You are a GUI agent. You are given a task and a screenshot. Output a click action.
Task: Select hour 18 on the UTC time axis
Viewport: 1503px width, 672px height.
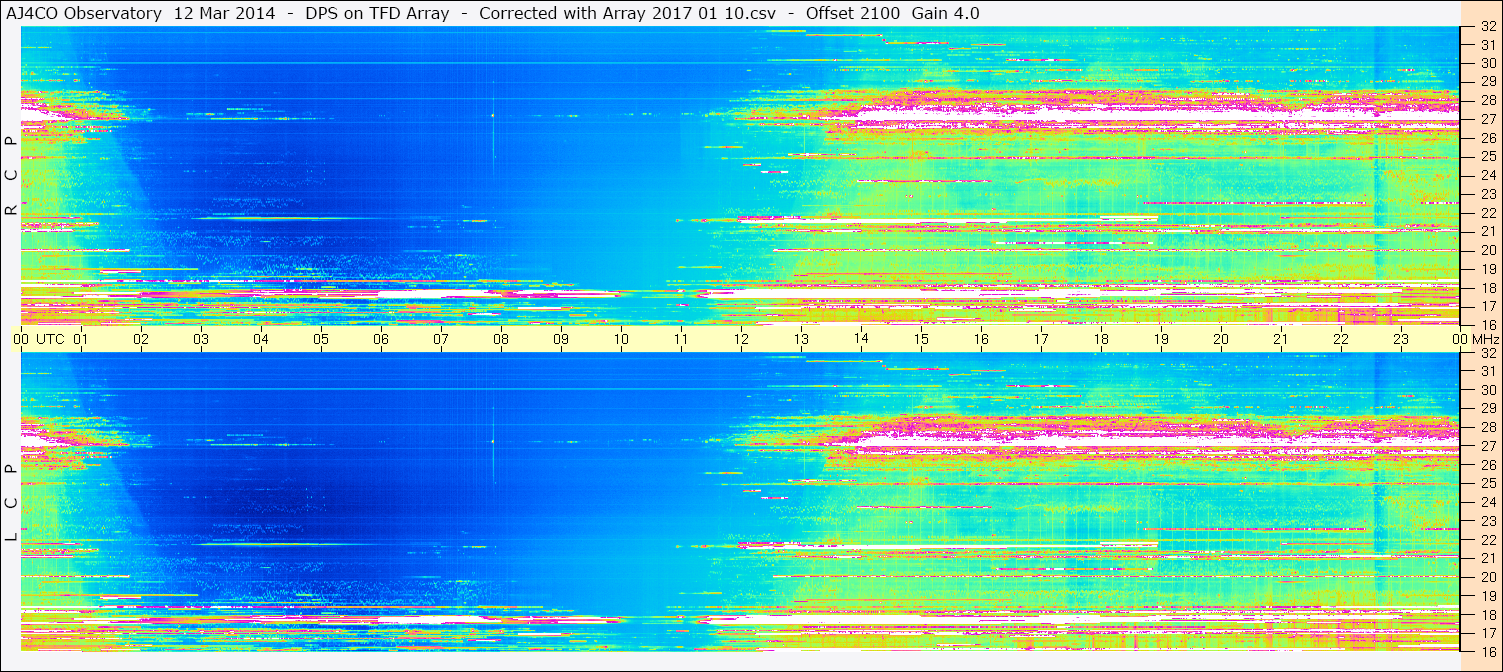click(1101, 339)
